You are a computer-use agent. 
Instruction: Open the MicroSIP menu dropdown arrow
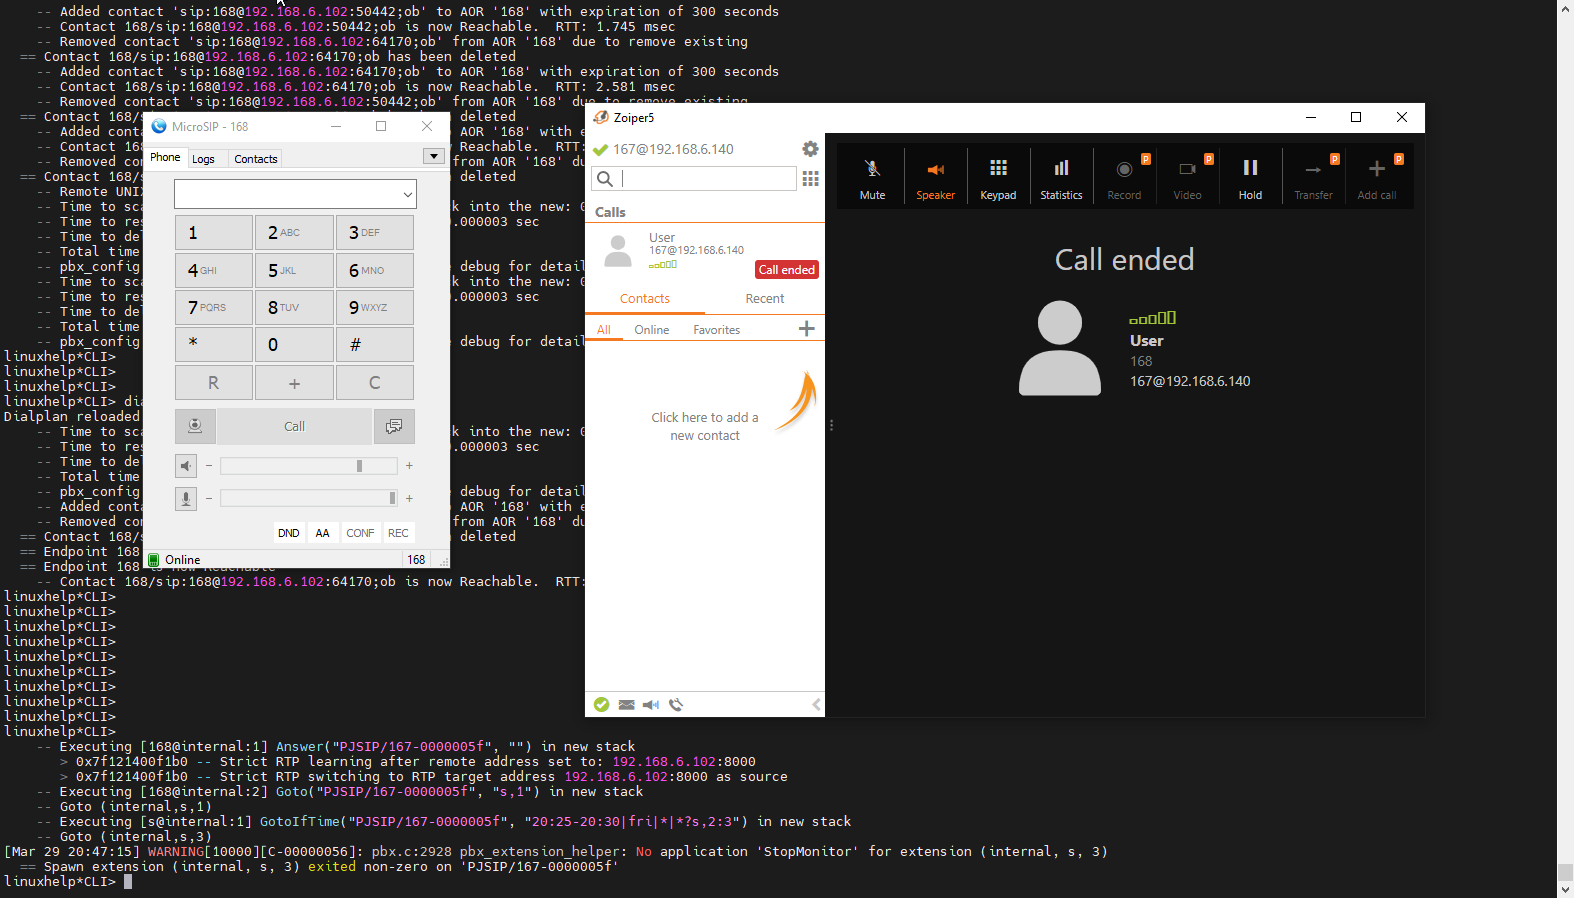pyautogui.click(x=433, y=157)
